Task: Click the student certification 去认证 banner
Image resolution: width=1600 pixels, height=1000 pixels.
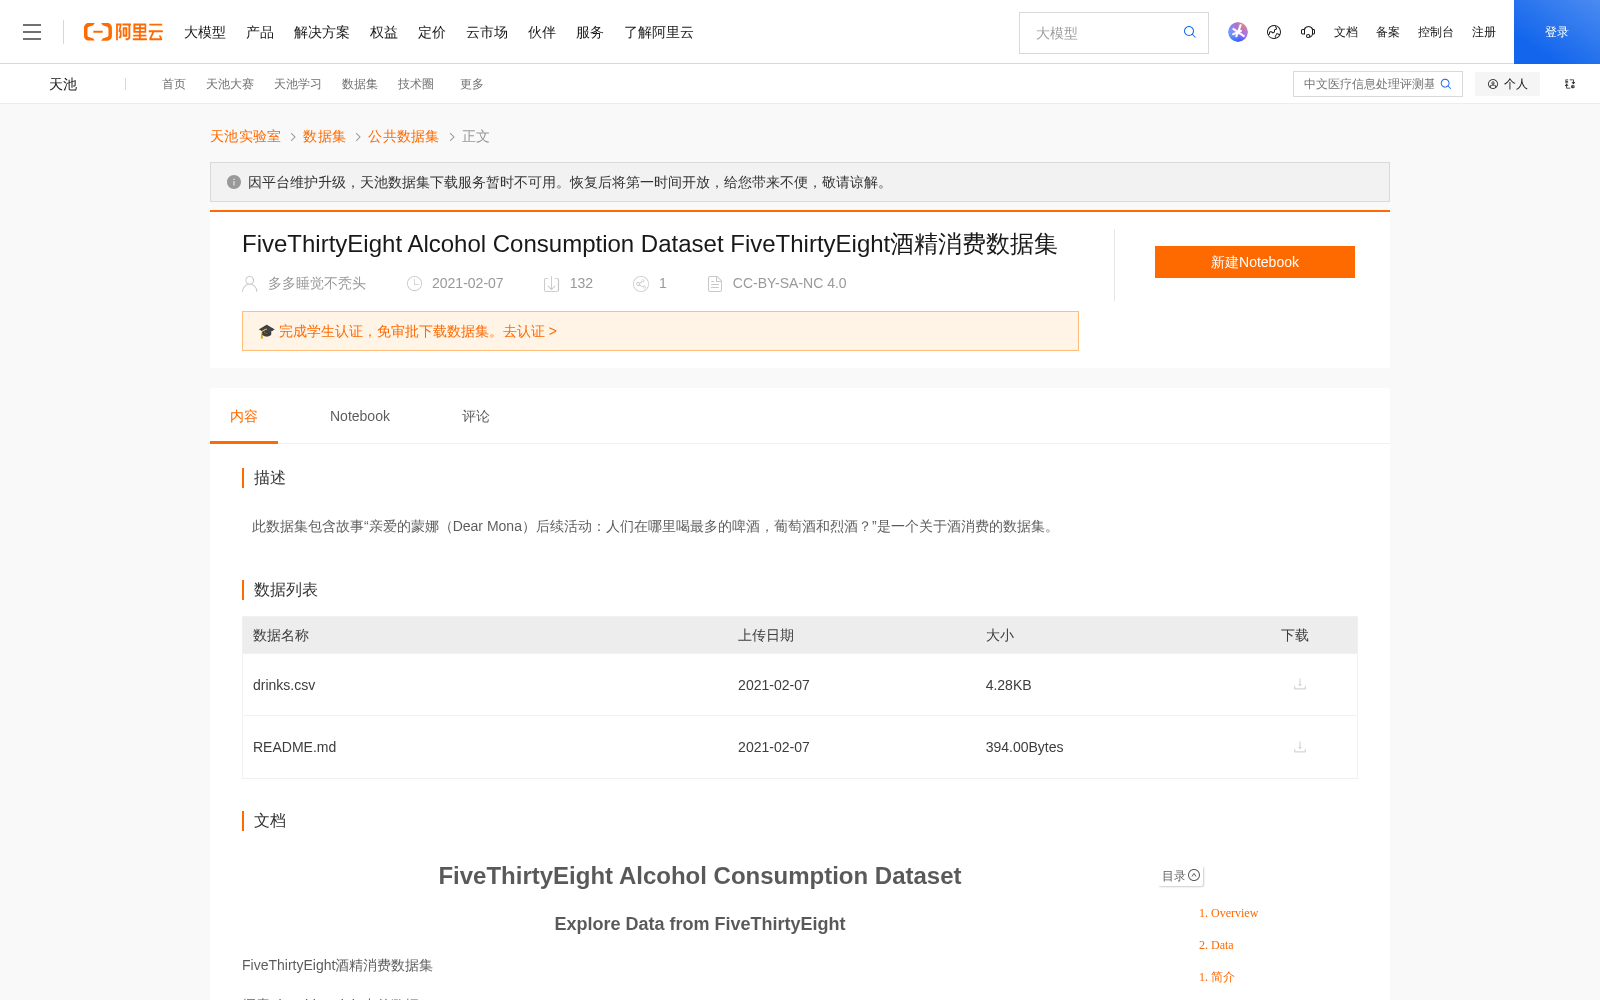Action: pyautogui.click(x=660, y=331)
